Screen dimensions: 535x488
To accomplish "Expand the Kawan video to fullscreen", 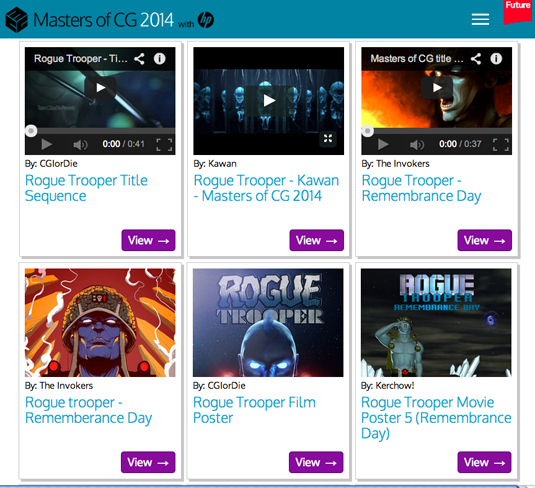I will 328,138.
